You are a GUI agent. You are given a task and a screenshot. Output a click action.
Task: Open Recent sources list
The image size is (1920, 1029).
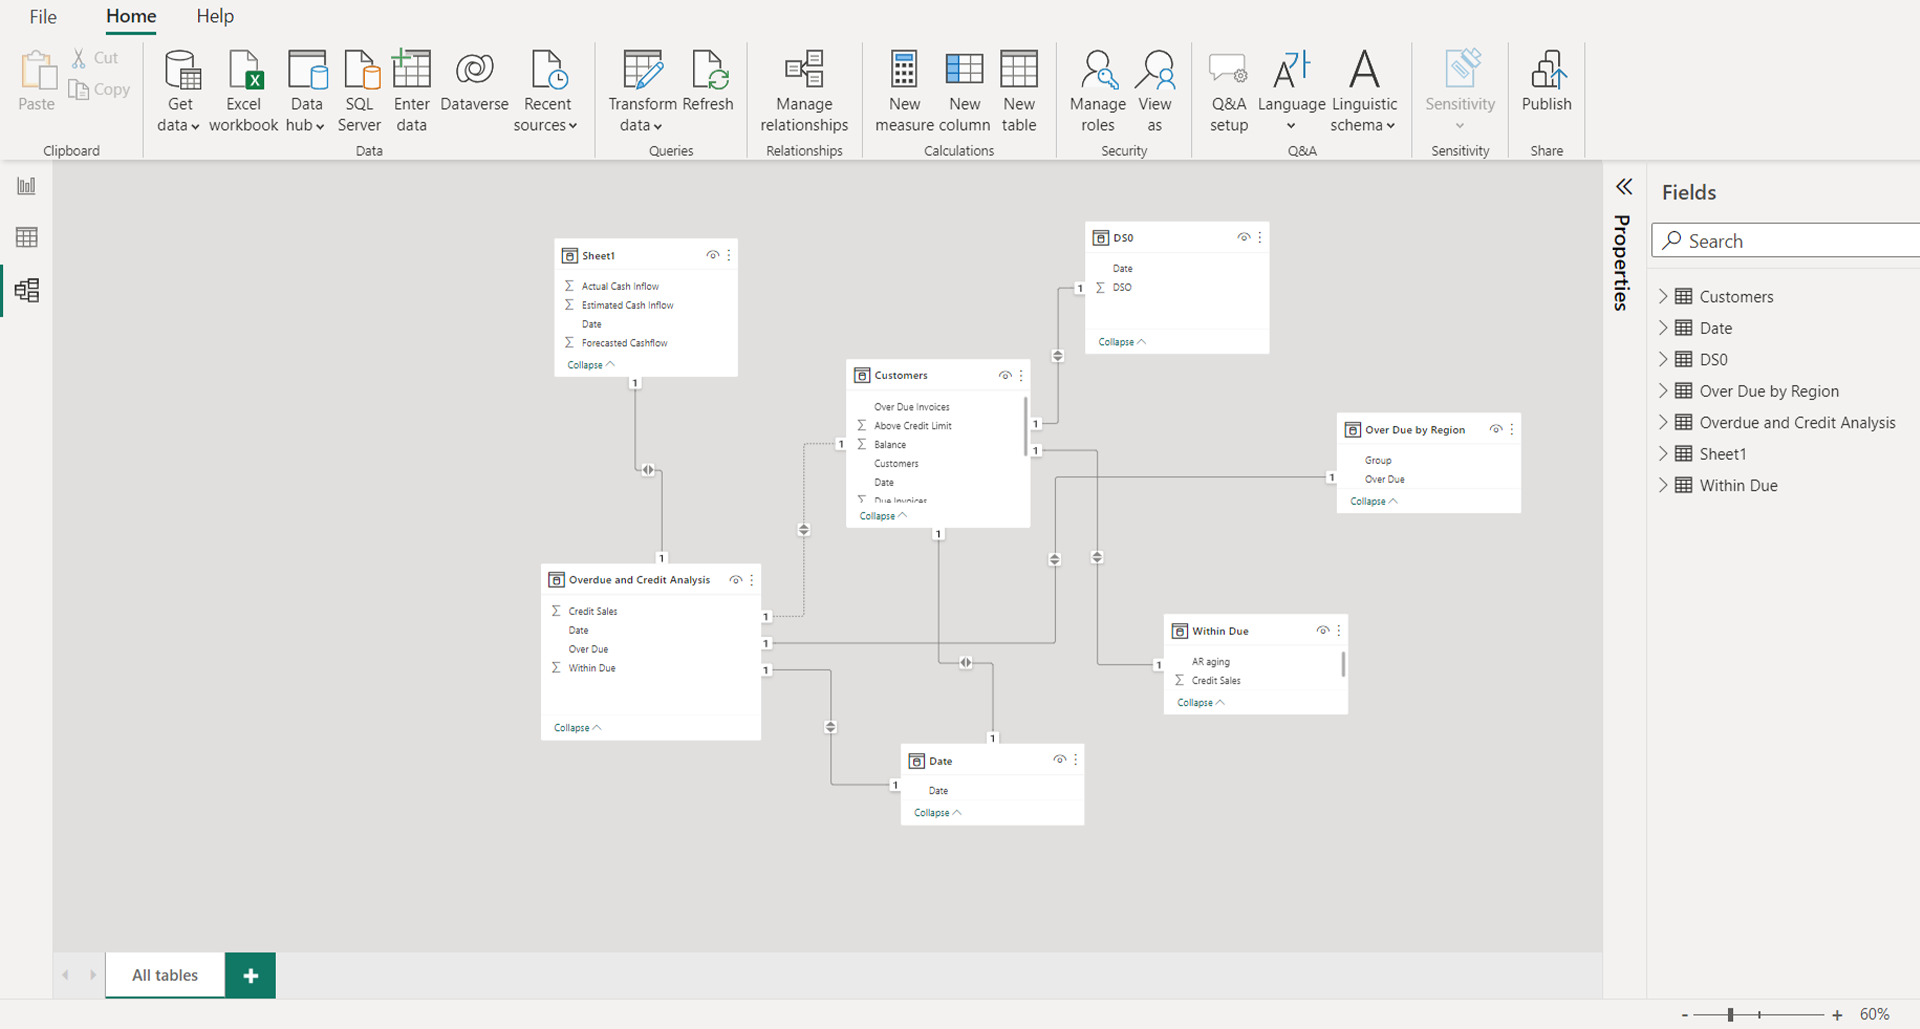pyautogui.click(x=546, y=91)
